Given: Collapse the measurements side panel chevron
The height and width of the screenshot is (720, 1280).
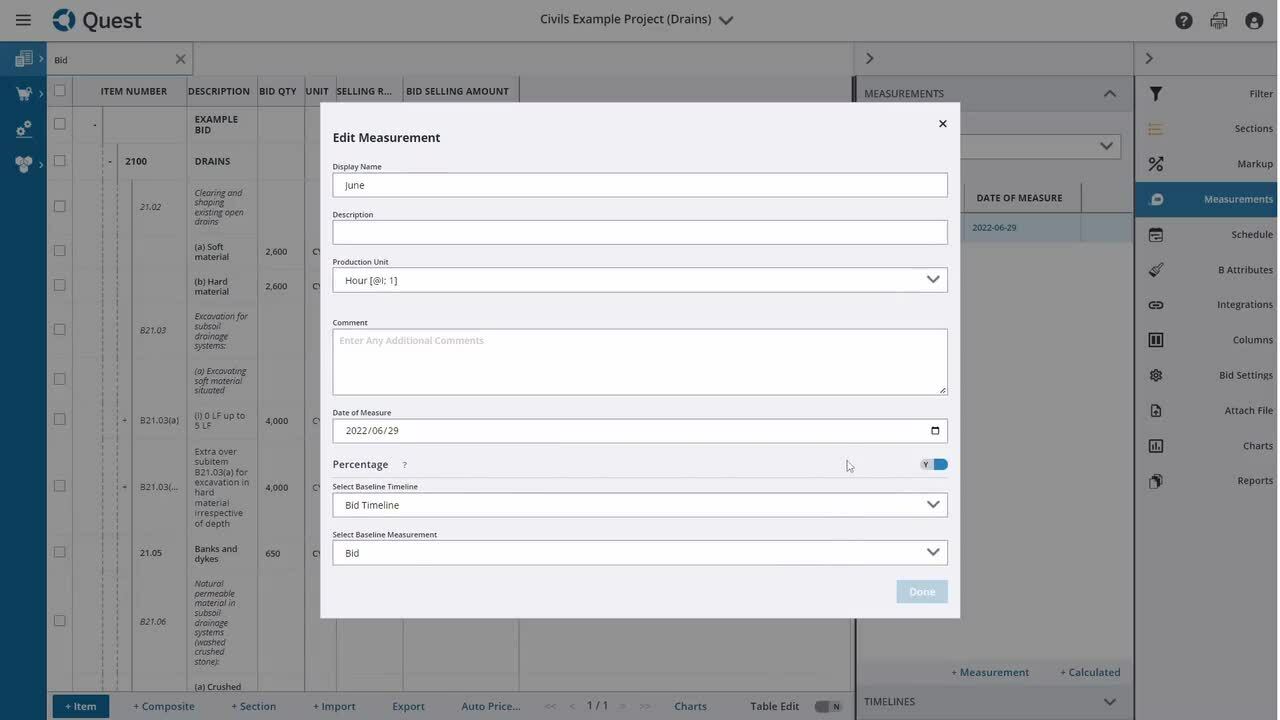Looking at the screenshot, I should [x=869, y=59].
